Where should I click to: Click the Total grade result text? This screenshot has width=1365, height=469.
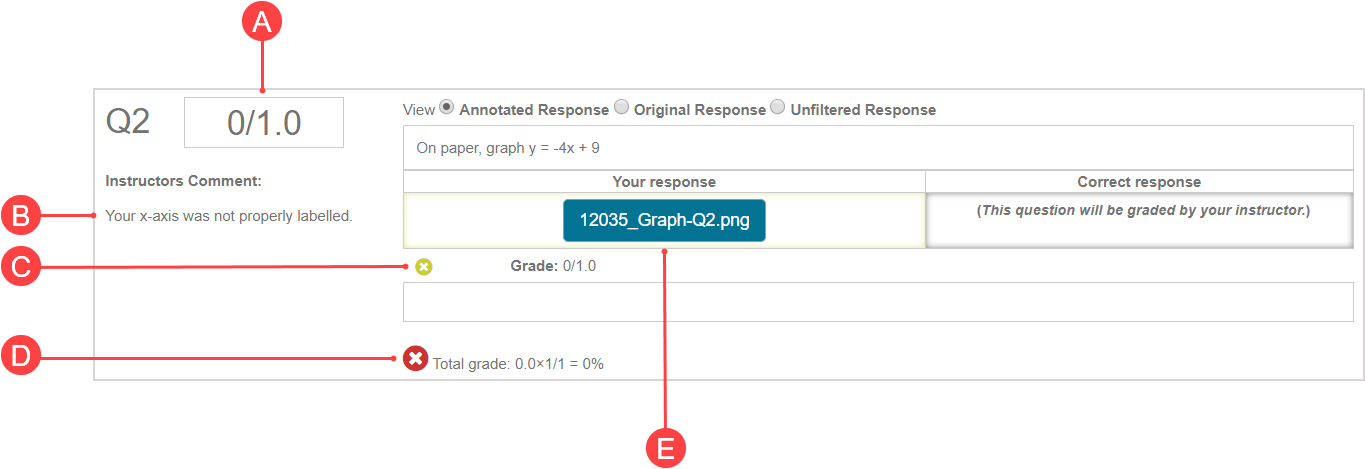coord(518,364)
